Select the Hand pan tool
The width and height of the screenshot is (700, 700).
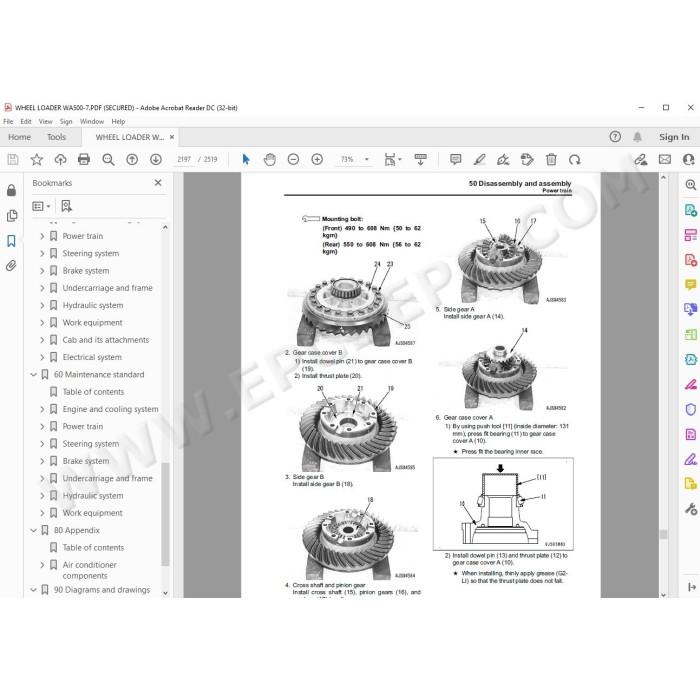point(270,159)
